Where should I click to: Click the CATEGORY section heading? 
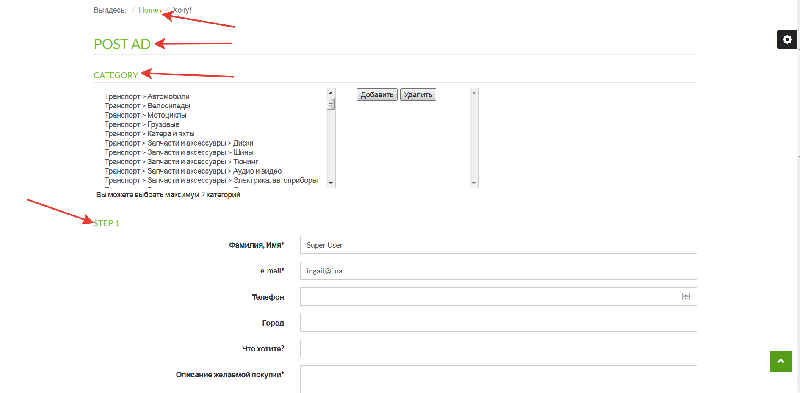[116, 75]
